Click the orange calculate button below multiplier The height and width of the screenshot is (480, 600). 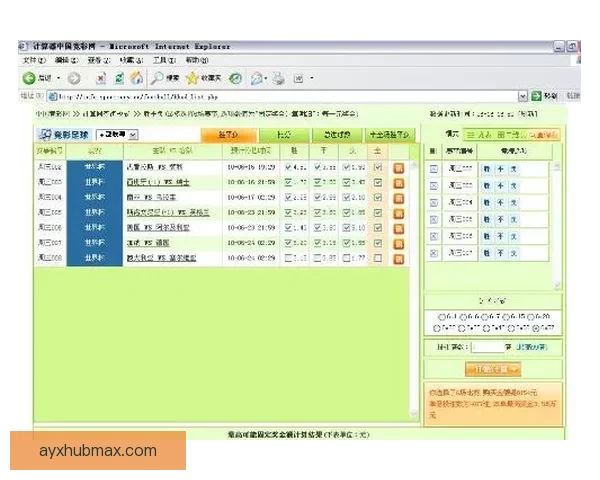[x=493, y=369]
